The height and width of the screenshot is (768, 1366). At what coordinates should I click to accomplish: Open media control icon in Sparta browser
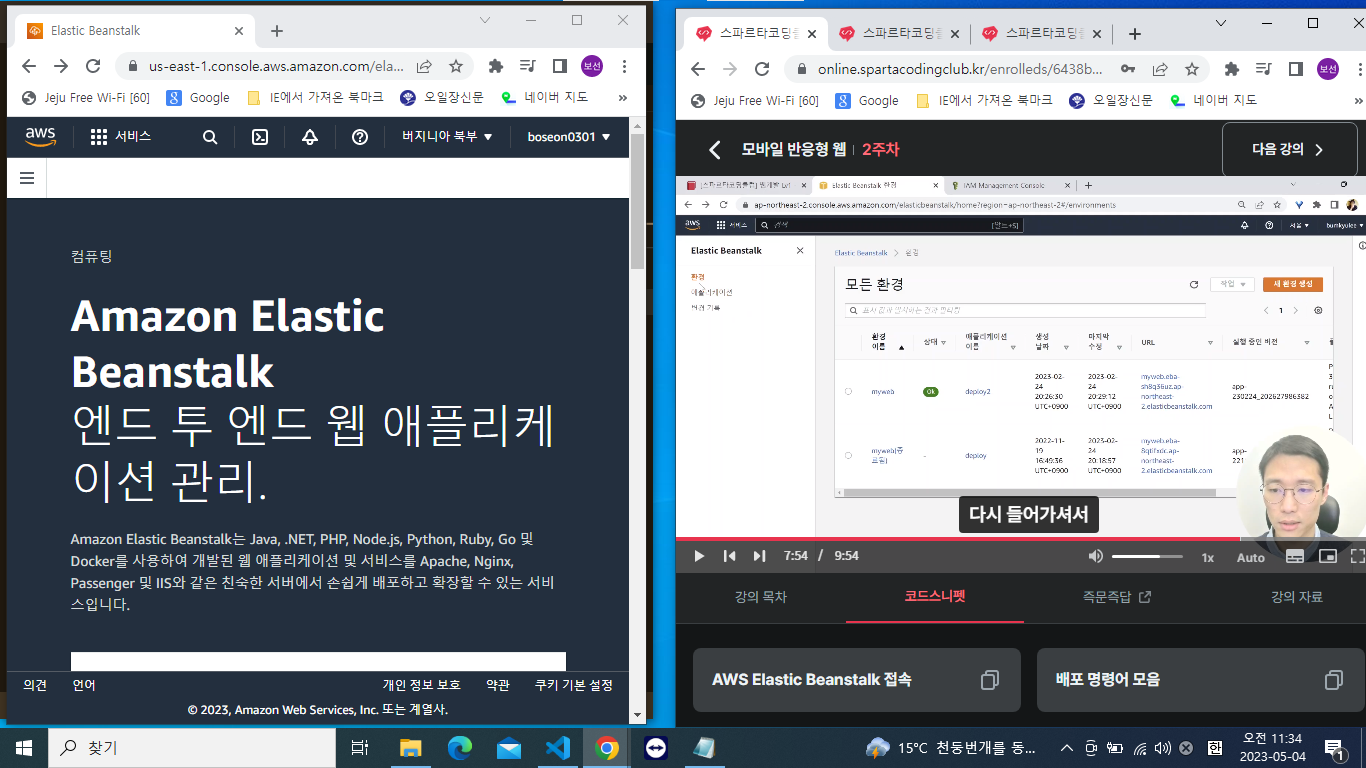click(x=1264, y=69)
